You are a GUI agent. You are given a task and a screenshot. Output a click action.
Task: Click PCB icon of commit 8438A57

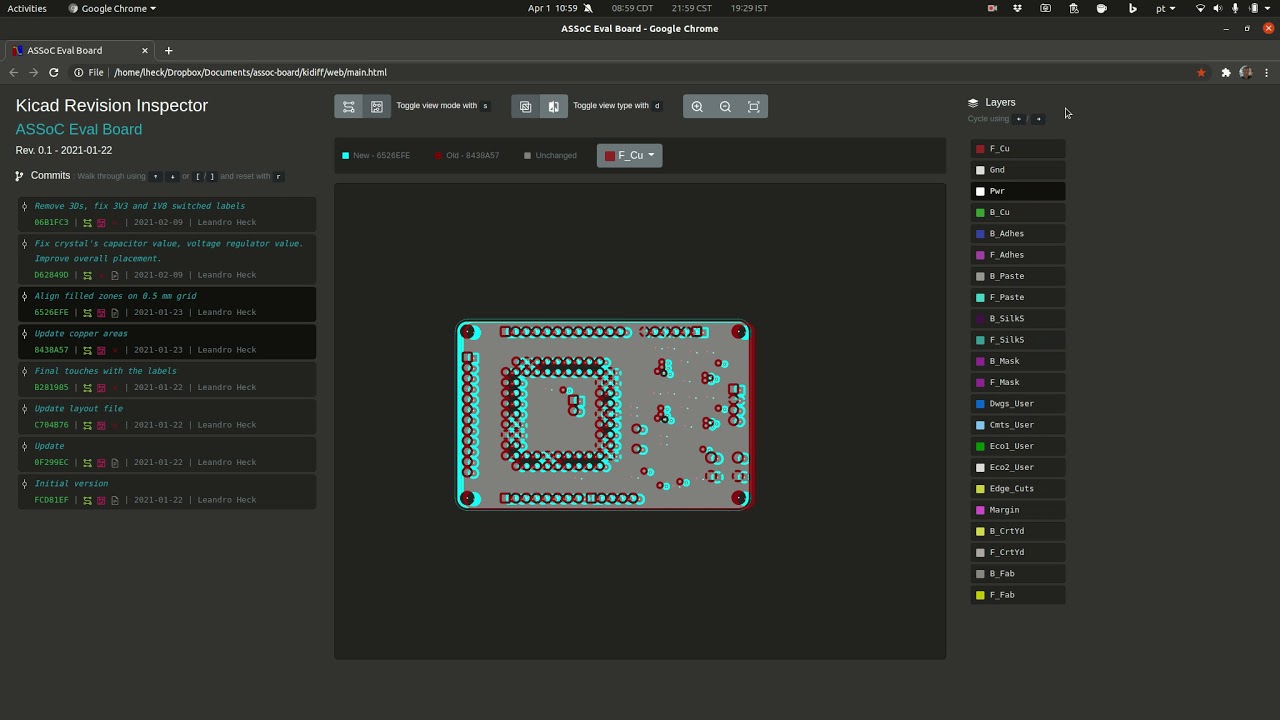click(101, 350)
